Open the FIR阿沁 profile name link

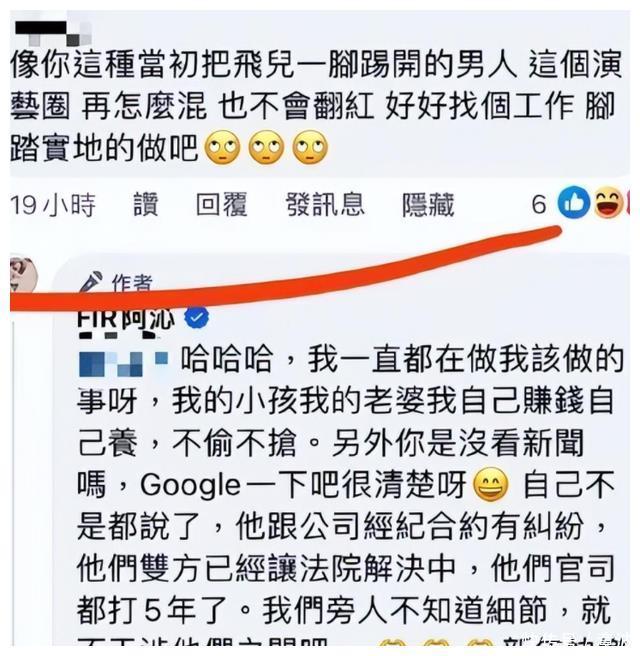[125, 320]
